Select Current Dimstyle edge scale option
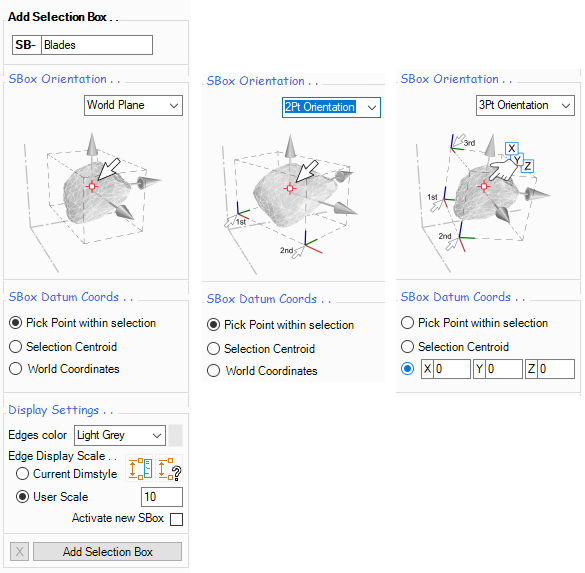Viewport: 585px width, 573px height. [67, 474]
